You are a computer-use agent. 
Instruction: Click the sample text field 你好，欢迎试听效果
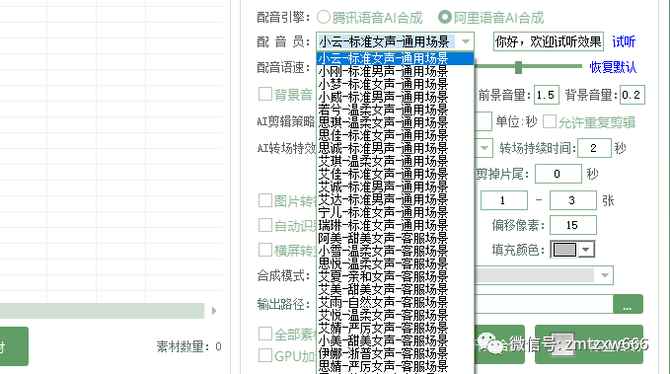point(548,41)
